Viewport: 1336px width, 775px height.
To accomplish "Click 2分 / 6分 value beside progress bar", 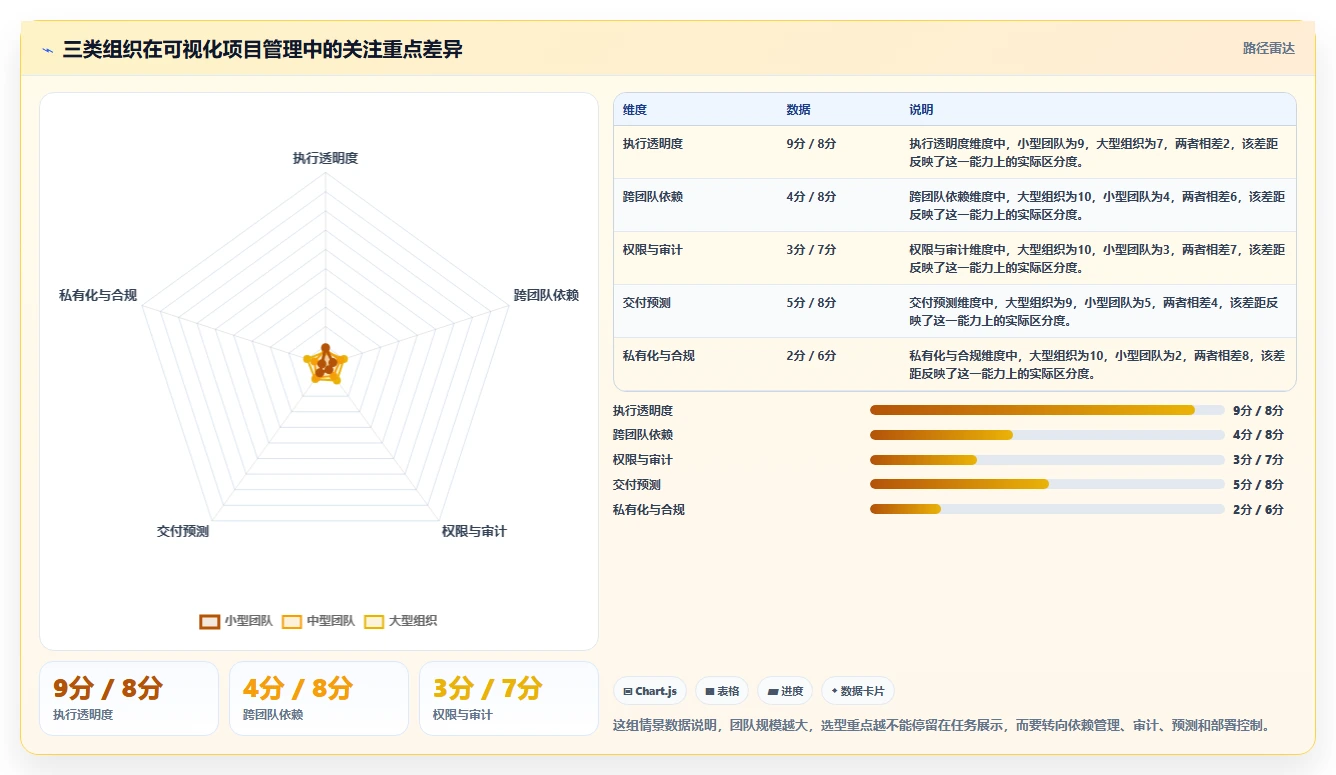I will (x=1258, y=509).
